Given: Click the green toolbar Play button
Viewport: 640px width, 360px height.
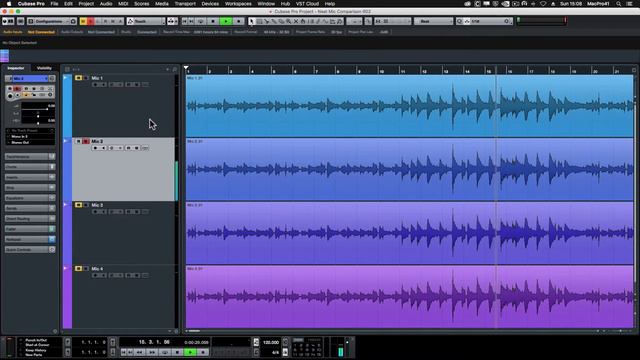Looking at the screenshot, I should (226, 21).
